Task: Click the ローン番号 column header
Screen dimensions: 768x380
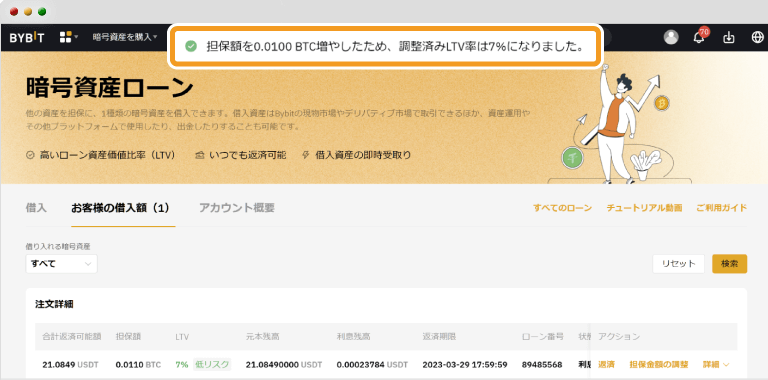Action: click(543, 336)
